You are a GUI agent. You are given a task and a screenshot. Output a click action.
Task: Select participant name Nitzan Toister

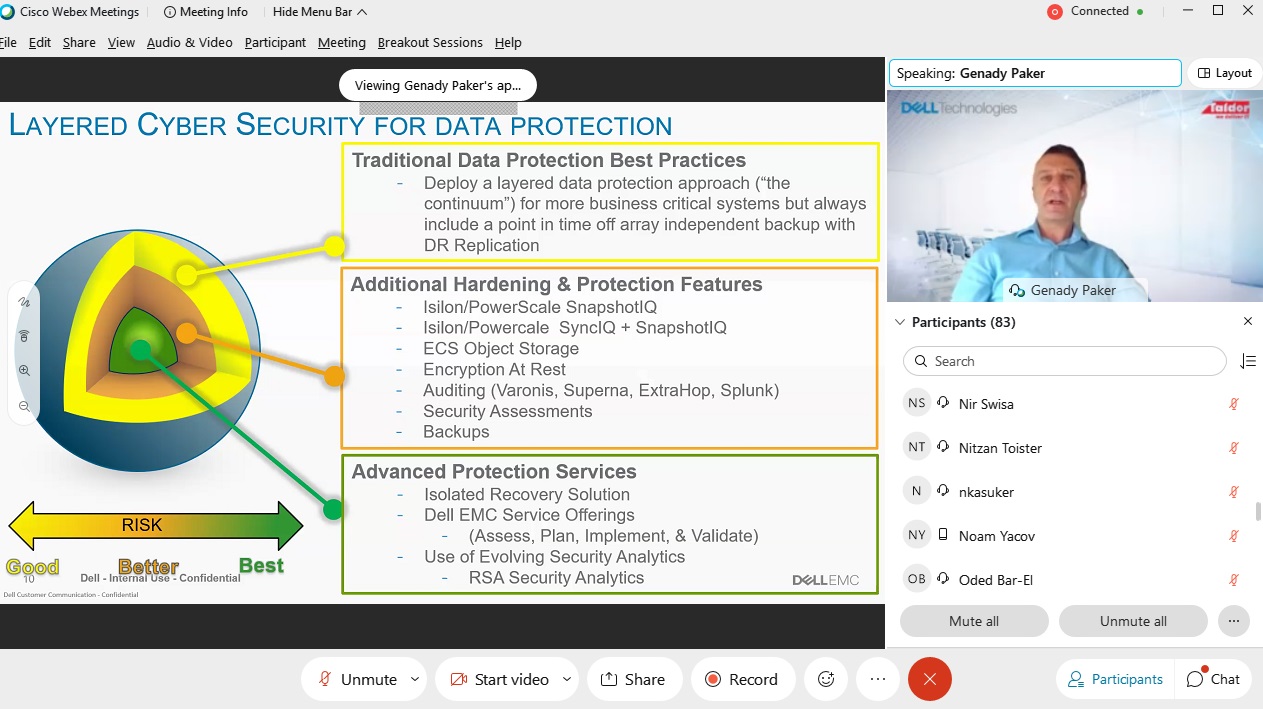pos(1000,448)
